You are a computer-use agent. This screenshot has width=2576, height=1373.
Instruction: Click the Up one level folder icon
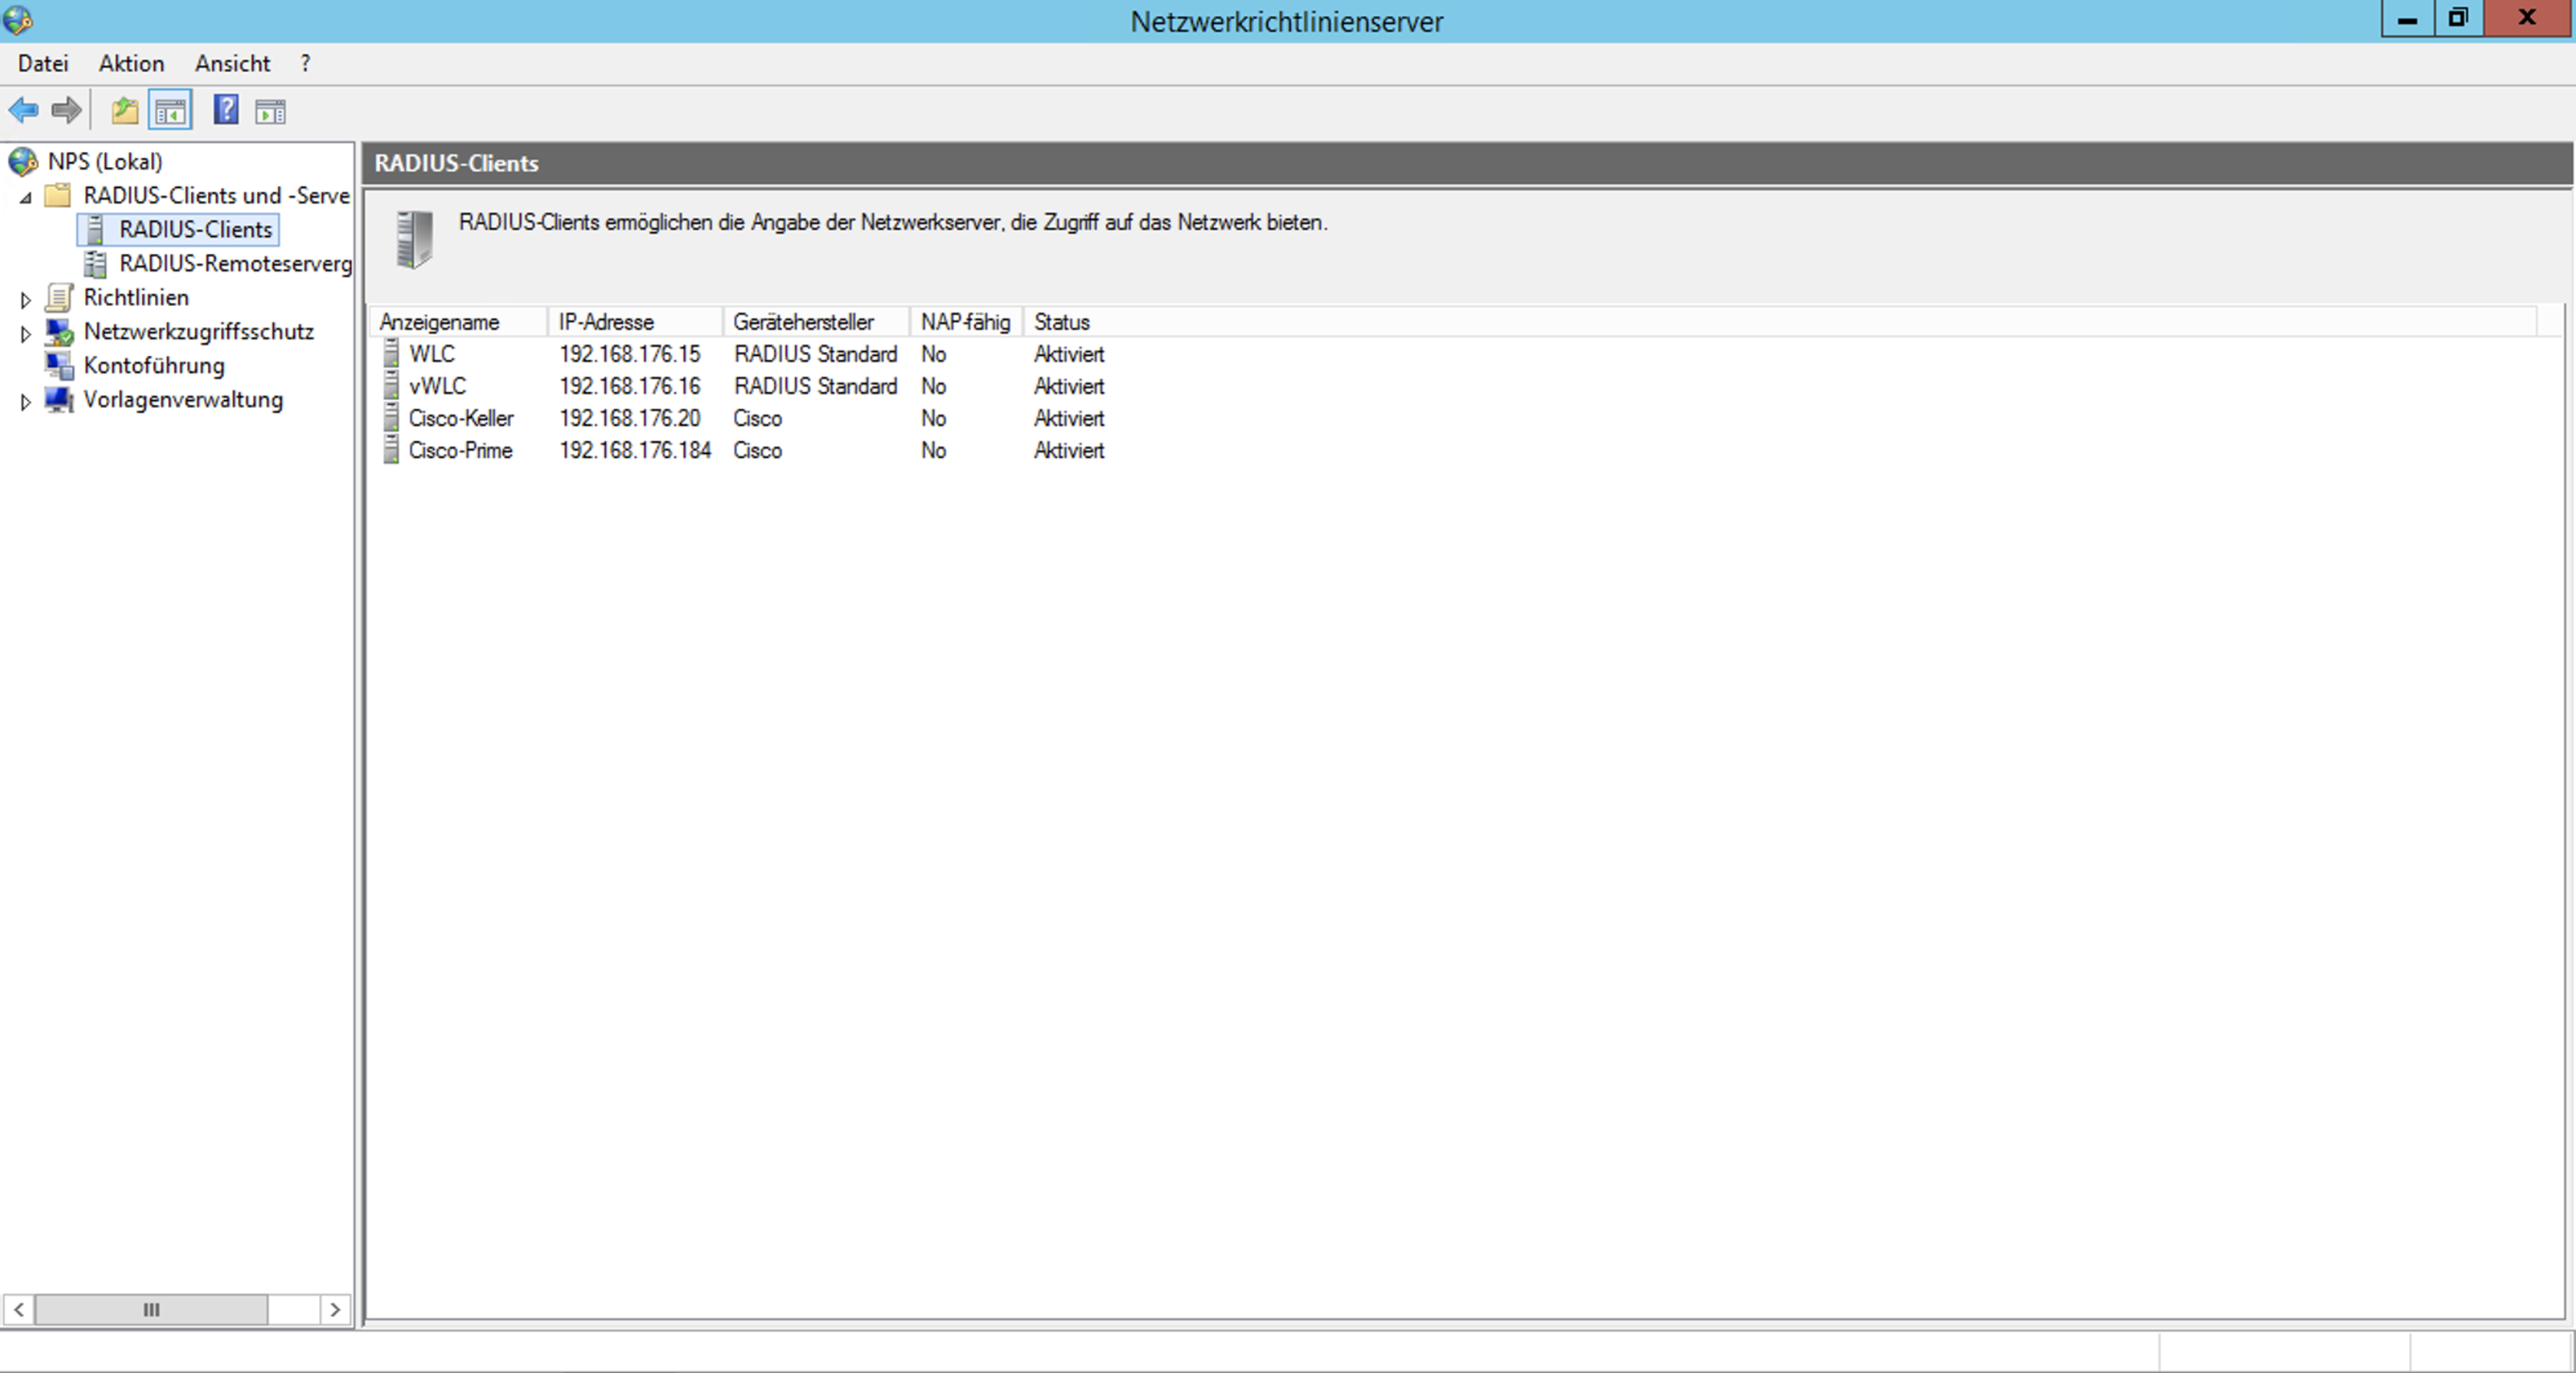(125, 110)
